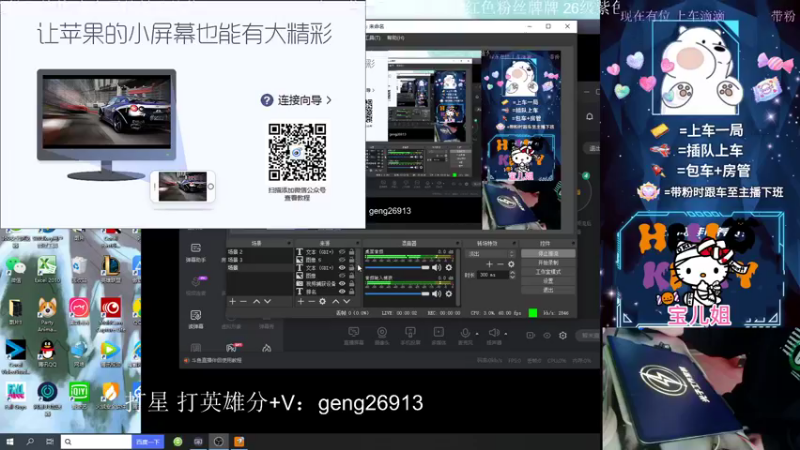
Task: Toggle visibility of 图像 source
Action: 342,276
